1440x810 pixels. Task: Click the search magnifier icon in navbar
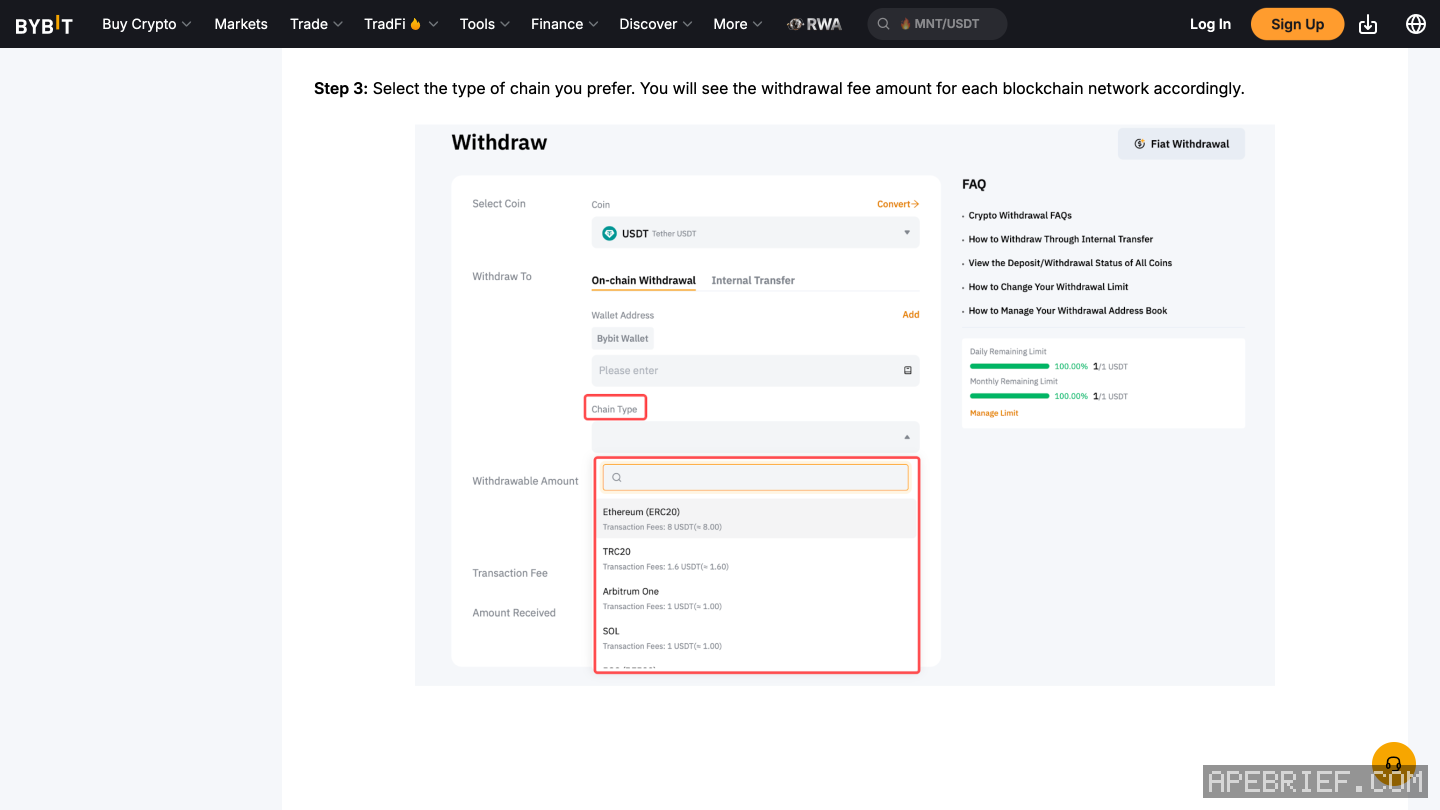(884, 24)
